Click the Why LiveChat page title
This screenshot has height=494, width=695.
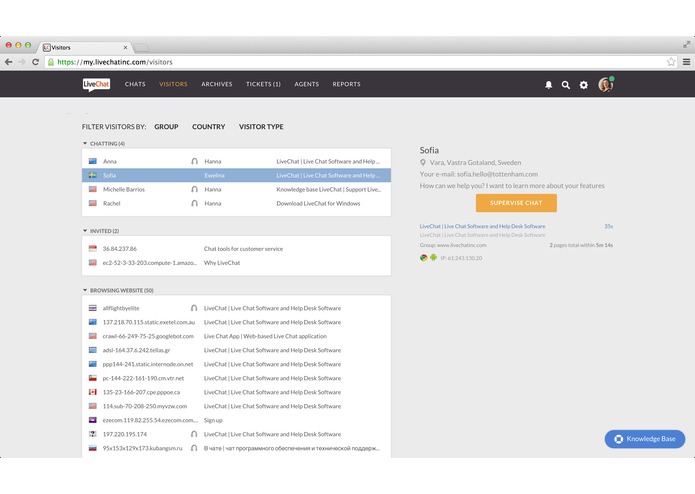click(x=222, y=263)
